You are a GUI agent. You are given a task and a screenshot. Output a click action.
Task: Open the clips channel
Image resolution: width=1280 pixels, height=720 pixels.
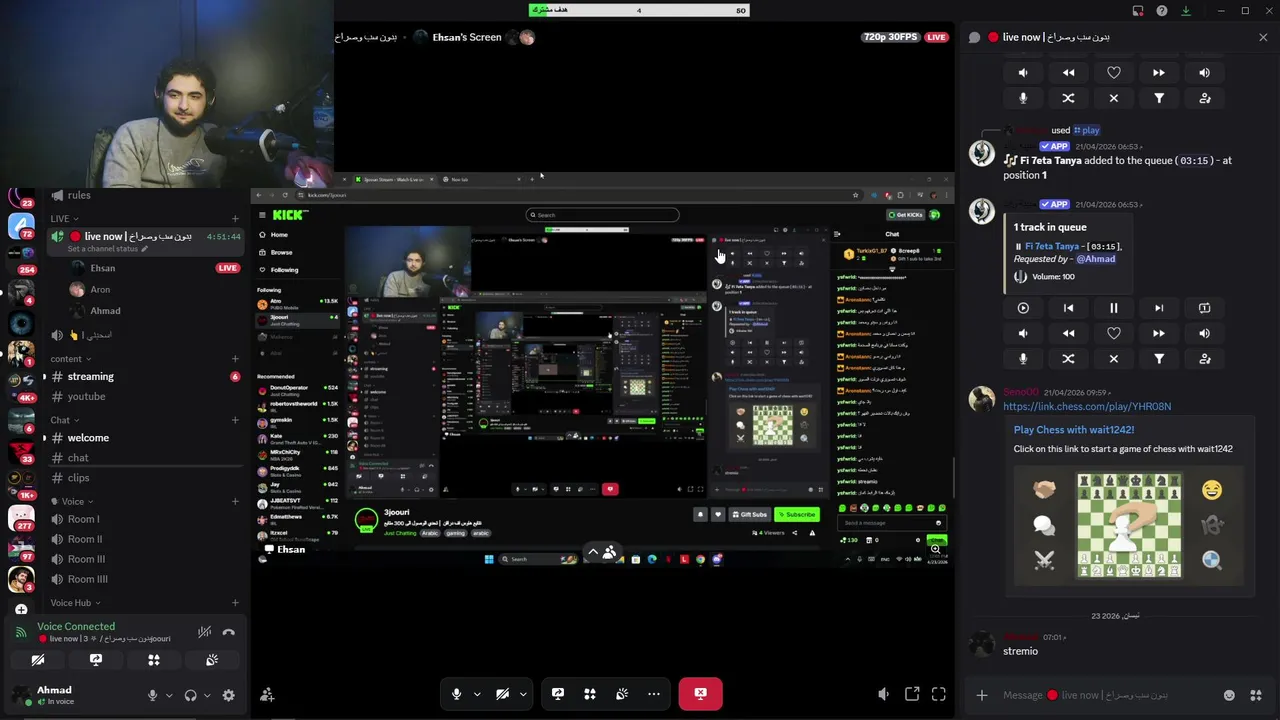click(144, 478)
